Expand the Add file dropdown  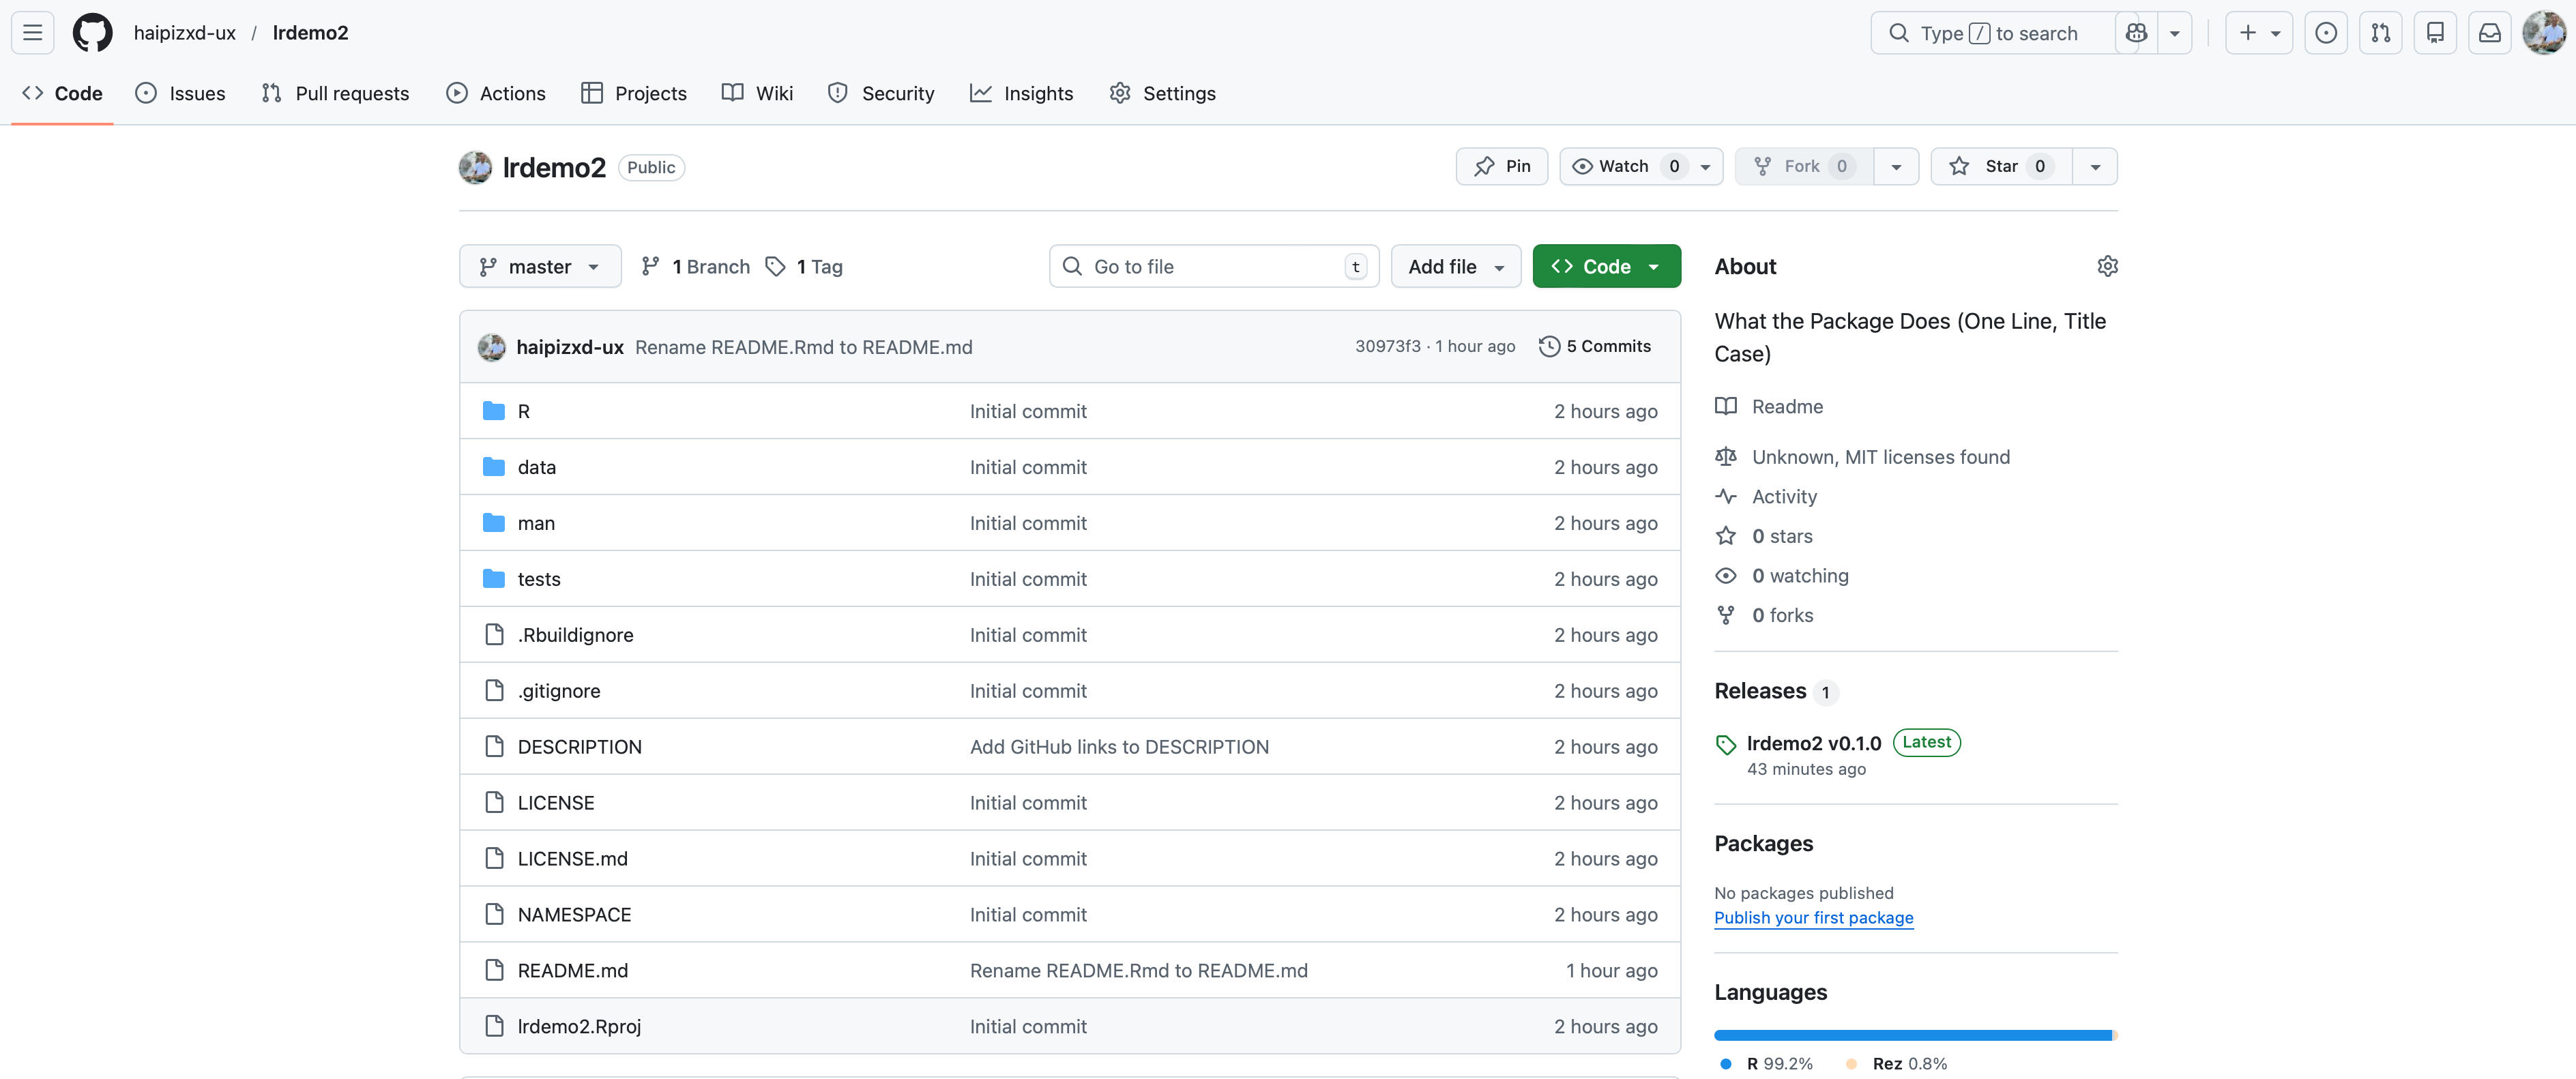[x=1455, y=266]
